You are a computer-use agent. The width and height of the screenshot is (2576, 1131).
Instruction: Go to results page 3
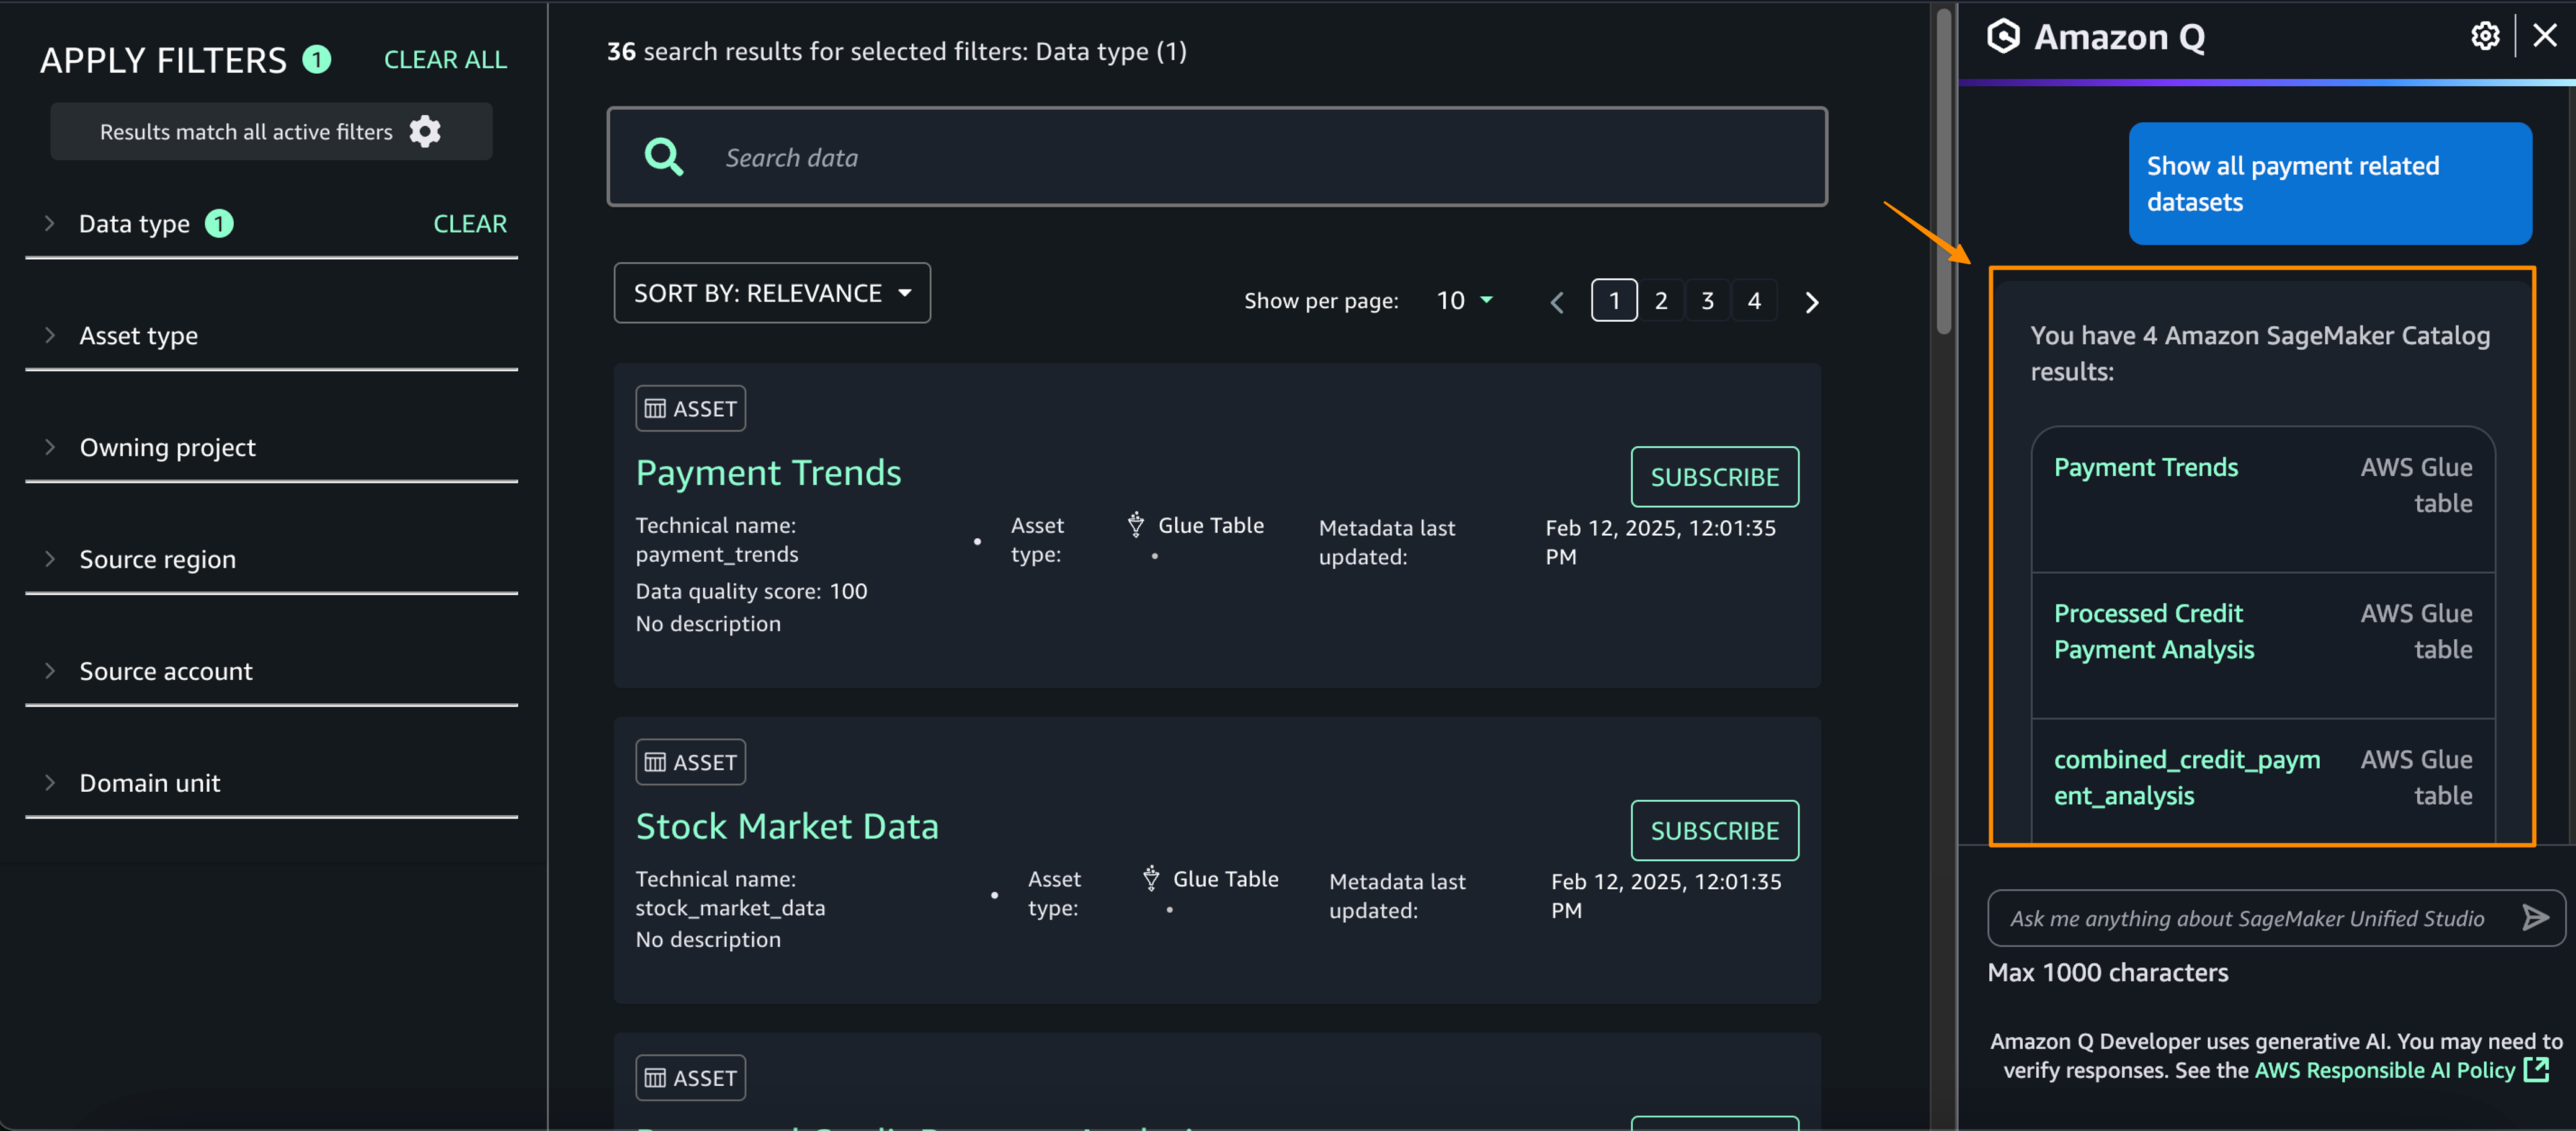tap(1707, 301)
